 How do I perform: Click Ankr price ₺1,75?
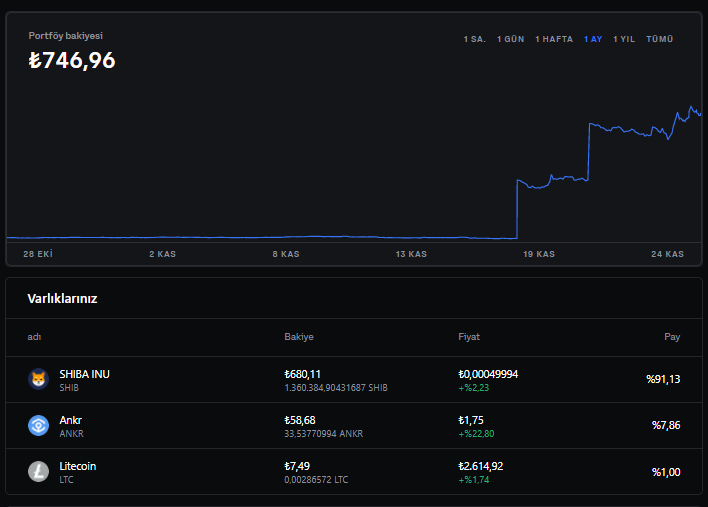click(471, 420)
